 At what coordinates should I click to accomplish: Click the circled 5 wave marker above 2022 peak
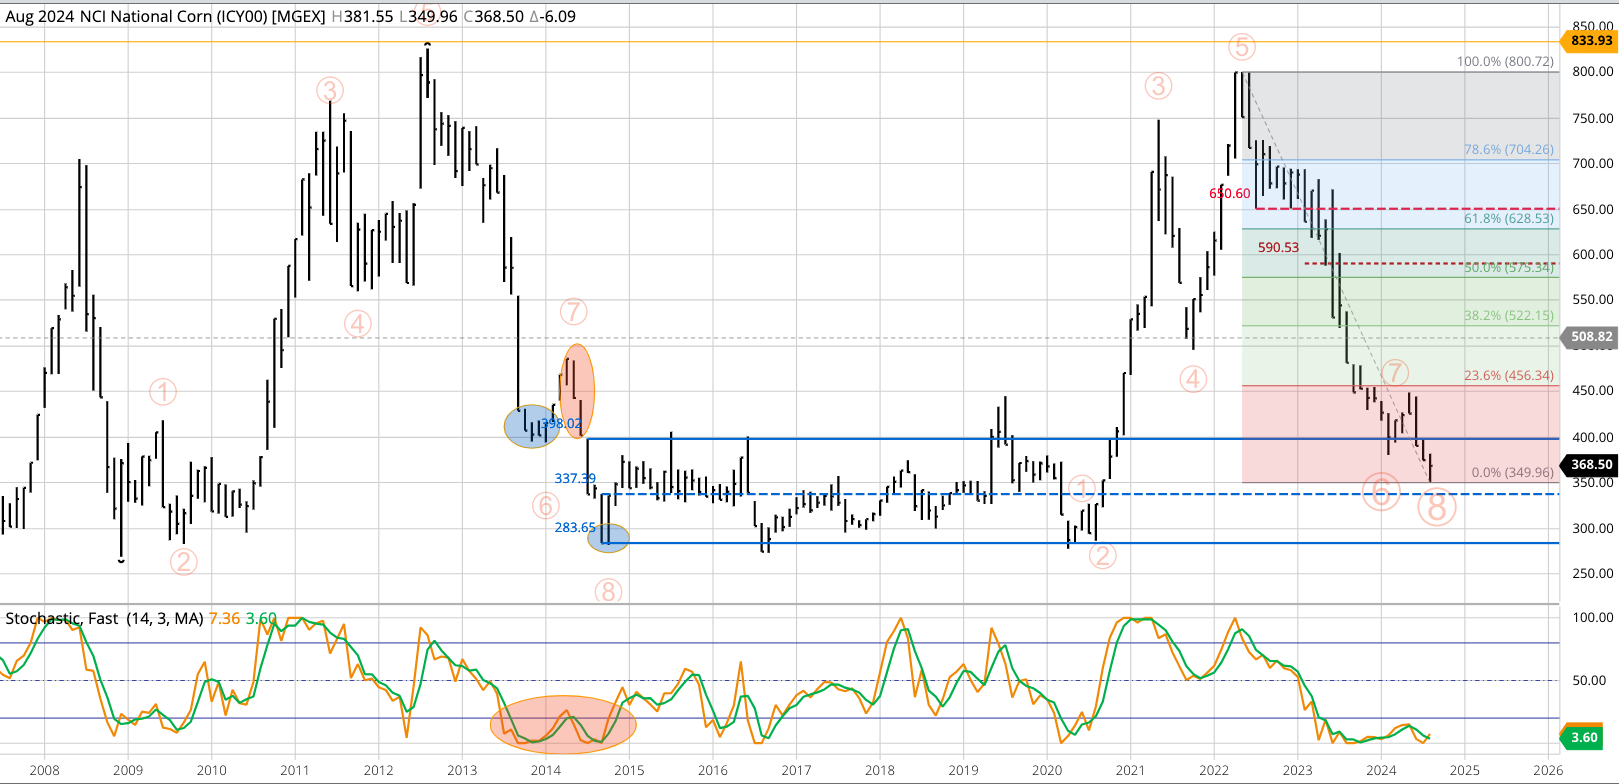1241,47
